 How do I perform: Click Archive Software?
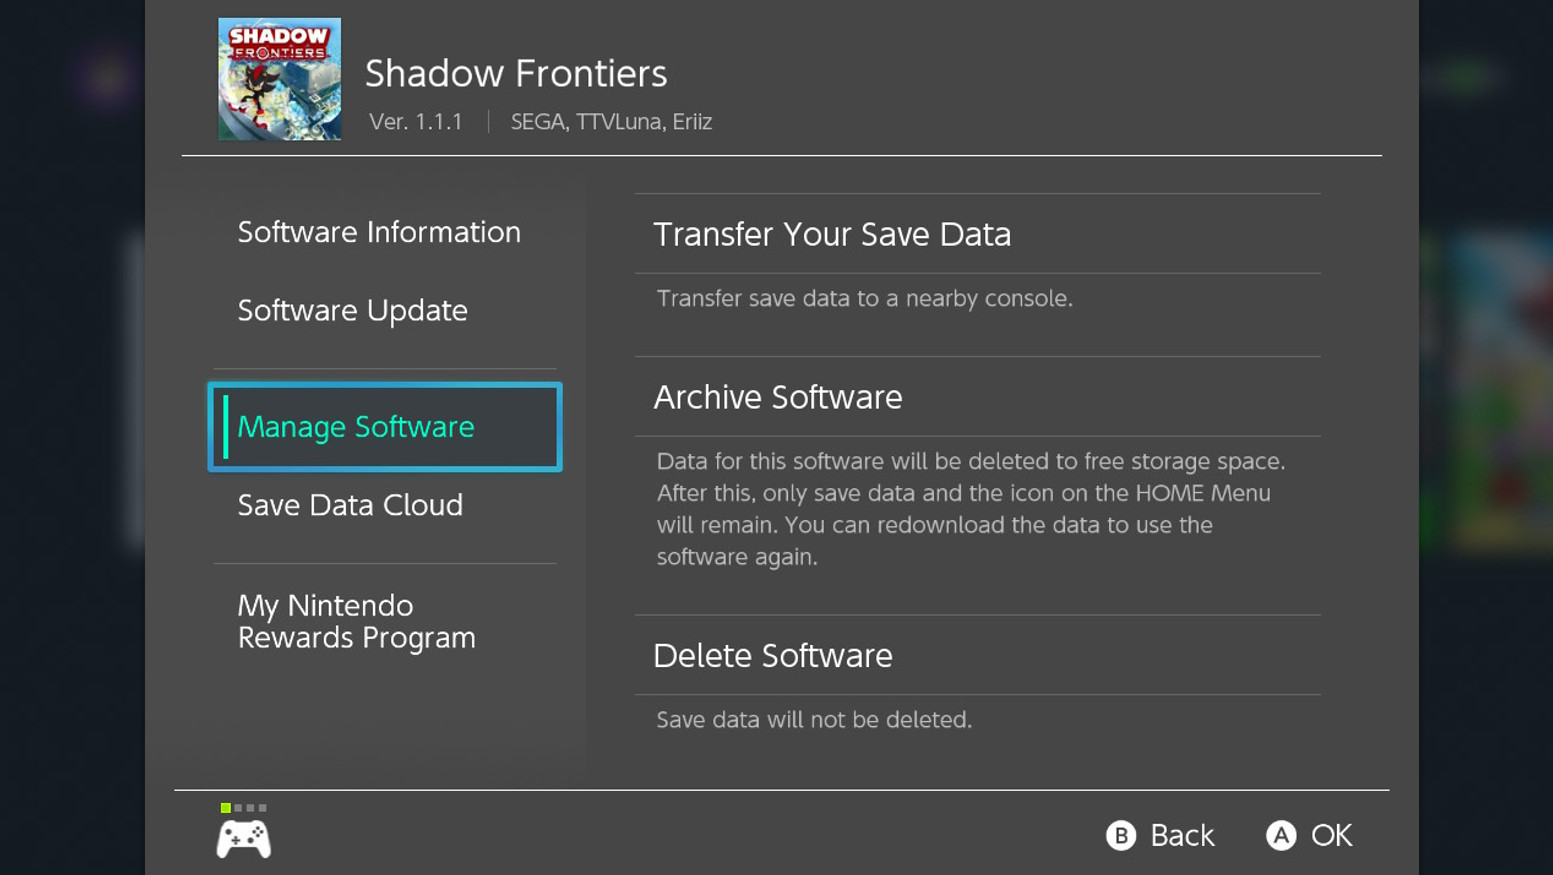778,397
